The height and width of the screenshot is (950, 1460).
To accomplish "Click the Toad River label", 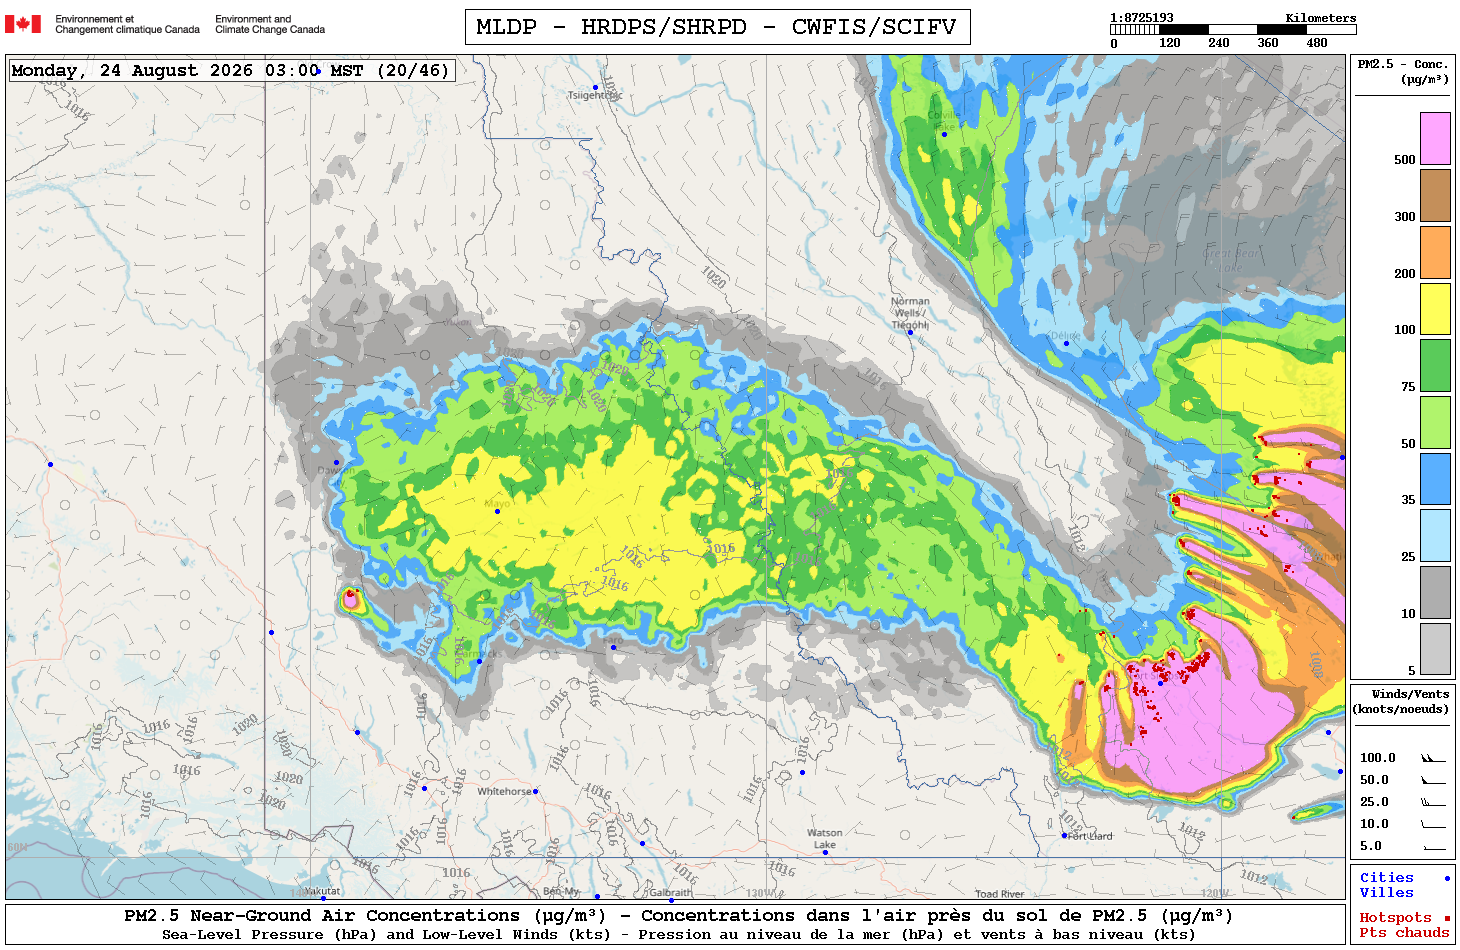I will click(1000, 894).
